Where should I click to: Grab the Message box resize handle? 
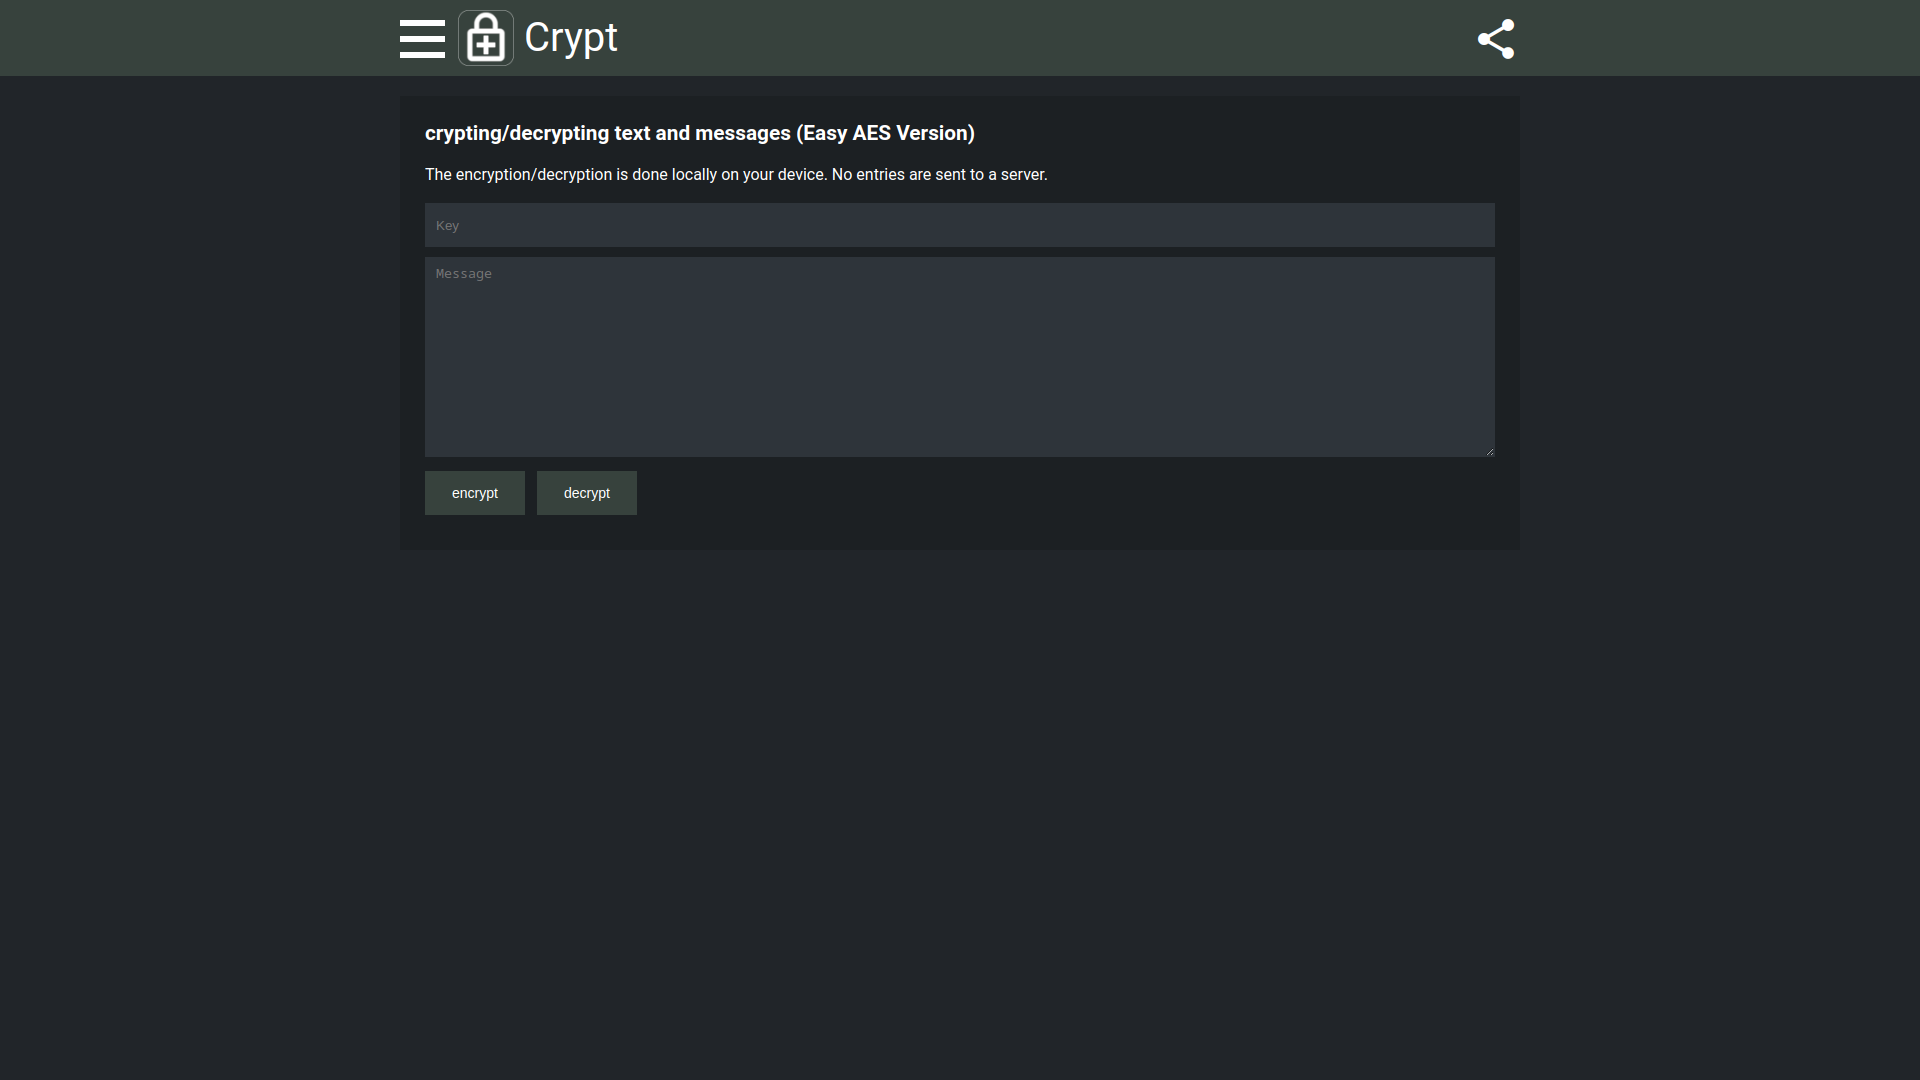click(1489, 451)
